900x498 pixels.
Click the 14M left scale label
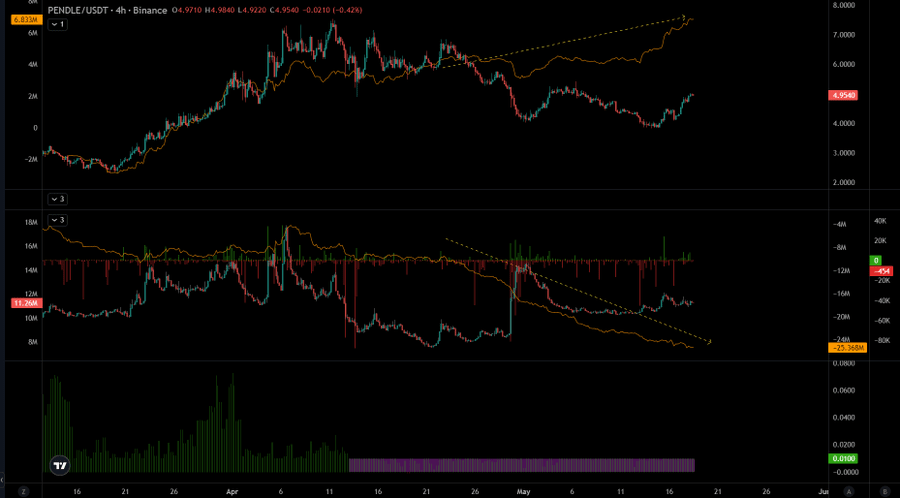pyautogui.click(x=32, y=270)
